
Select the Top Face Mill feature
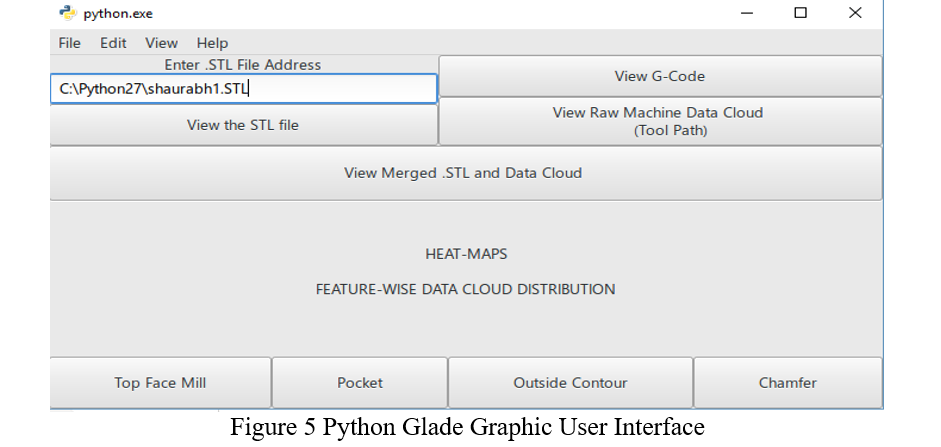[x=160, y=383]
